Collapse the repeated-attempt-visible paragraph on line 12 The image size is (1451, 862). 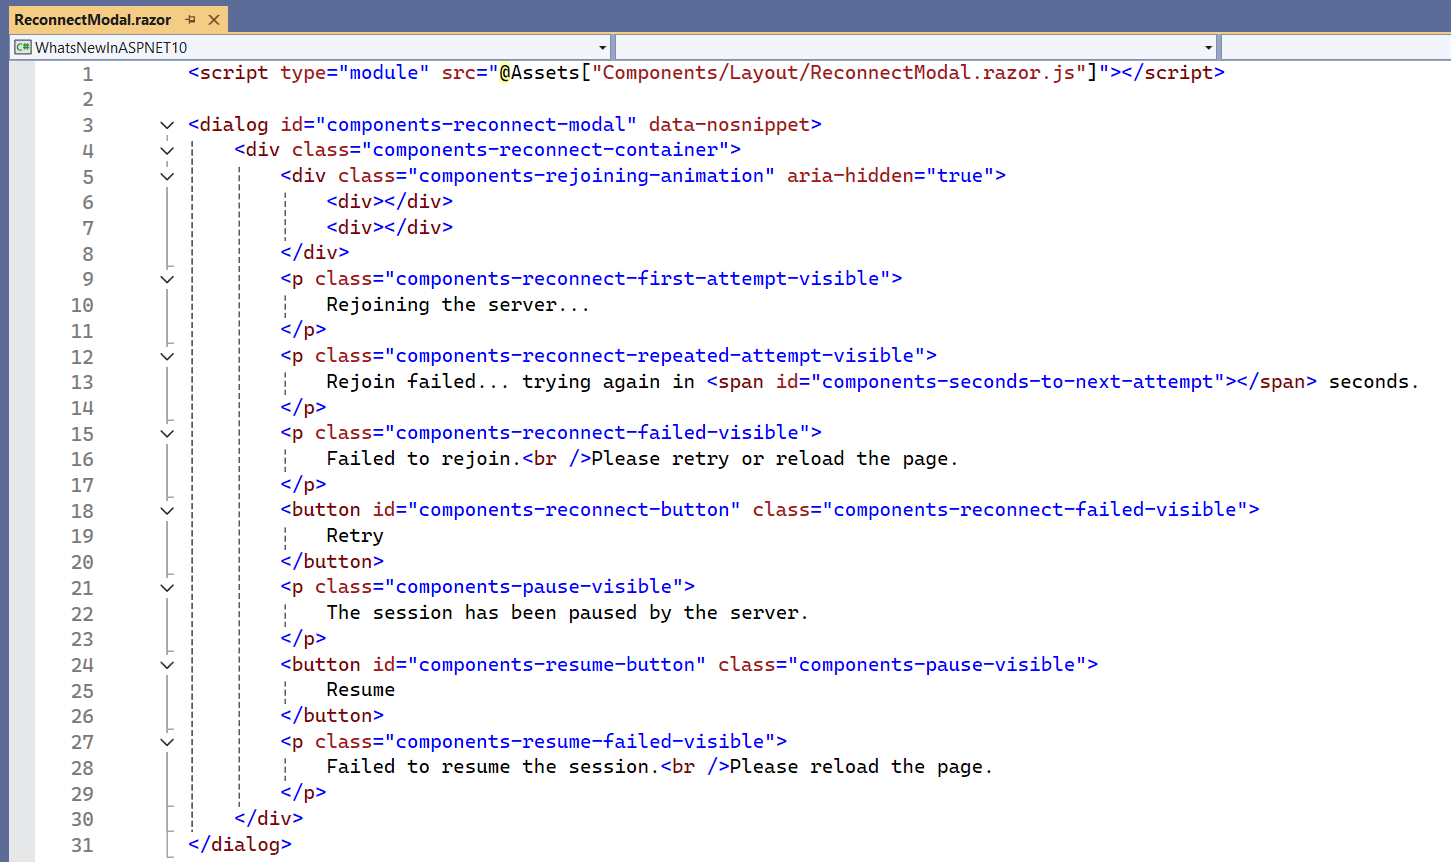167,356
